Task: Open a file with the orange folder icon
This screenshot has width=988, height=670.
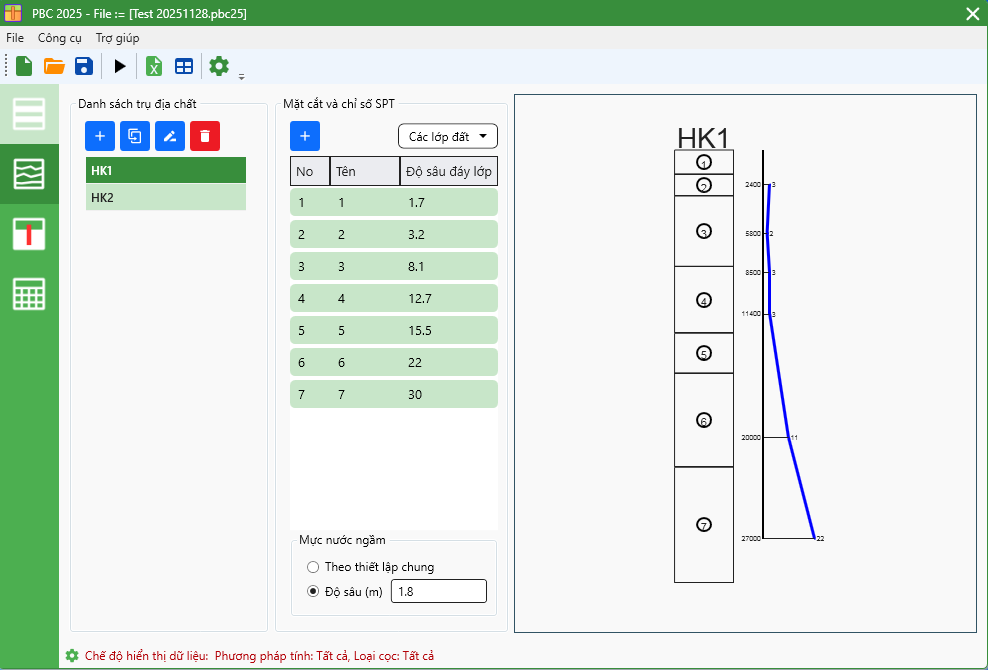Action: [54, 67]
